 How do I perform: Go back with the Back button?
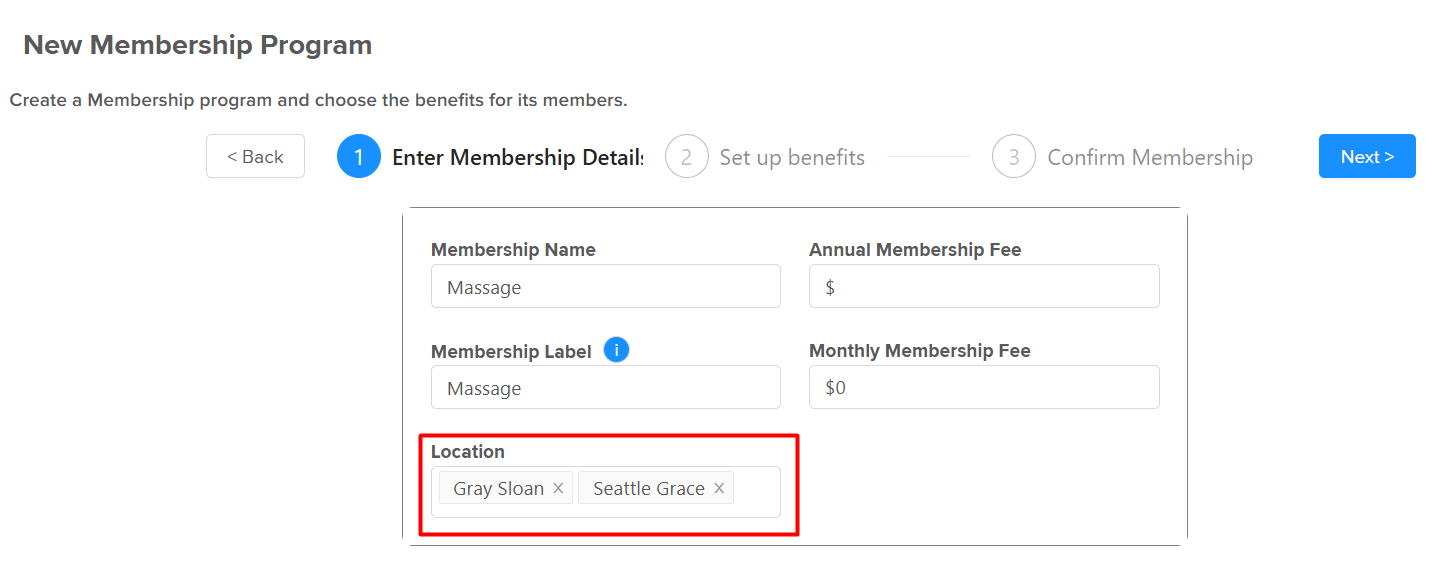pos(255,156)
